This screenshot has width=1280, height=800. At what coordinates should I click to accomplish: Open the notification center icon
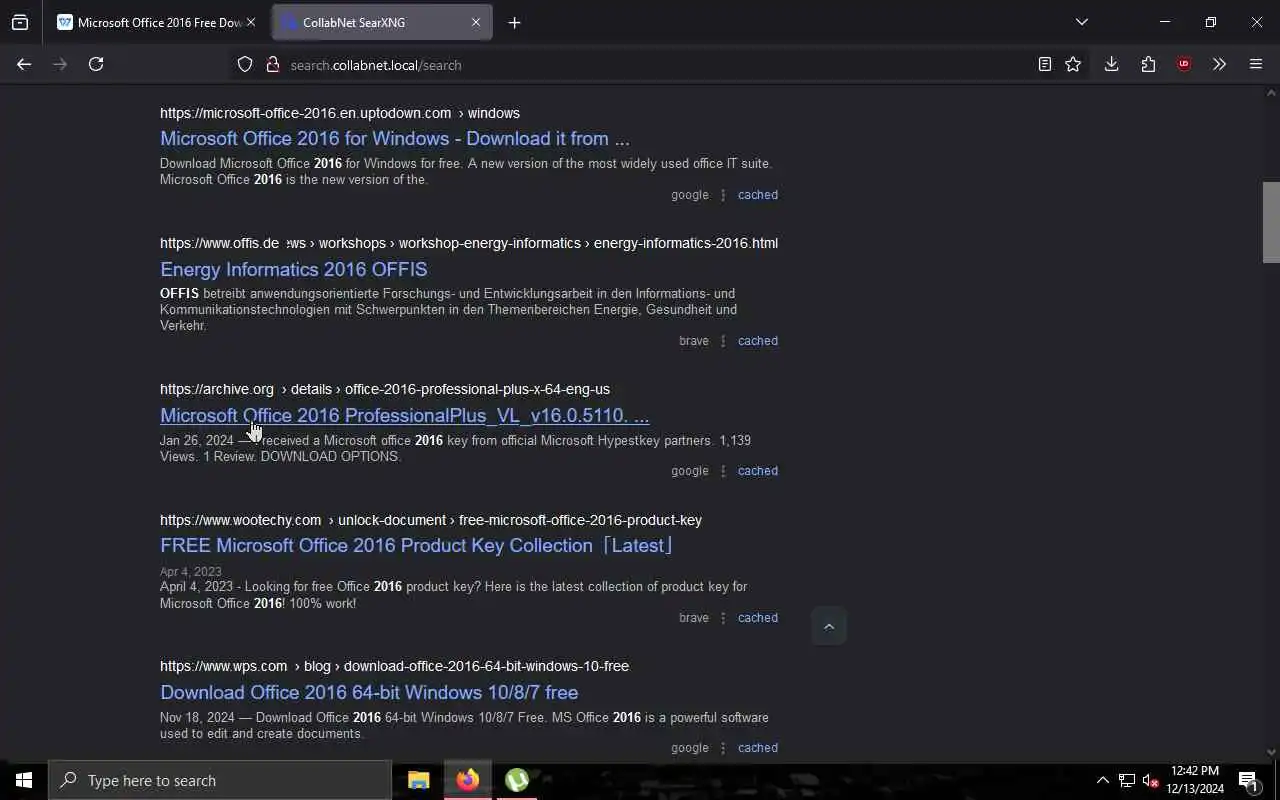tap(1249, 780)
